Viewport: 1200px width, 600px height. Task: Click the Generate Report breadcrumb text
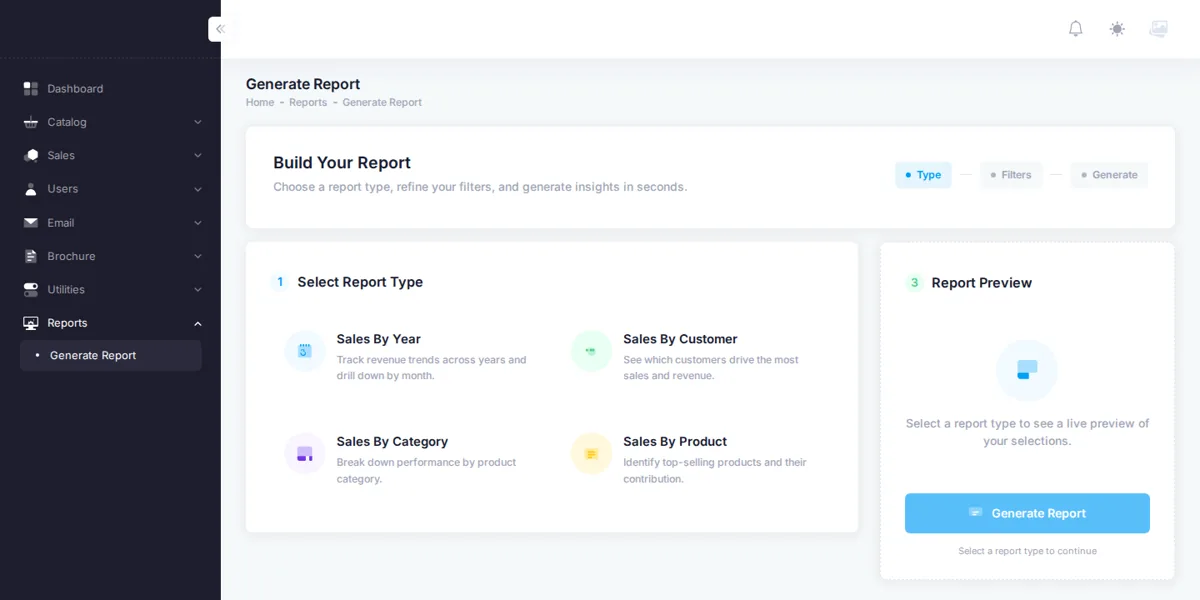click(x=382, y=102)
